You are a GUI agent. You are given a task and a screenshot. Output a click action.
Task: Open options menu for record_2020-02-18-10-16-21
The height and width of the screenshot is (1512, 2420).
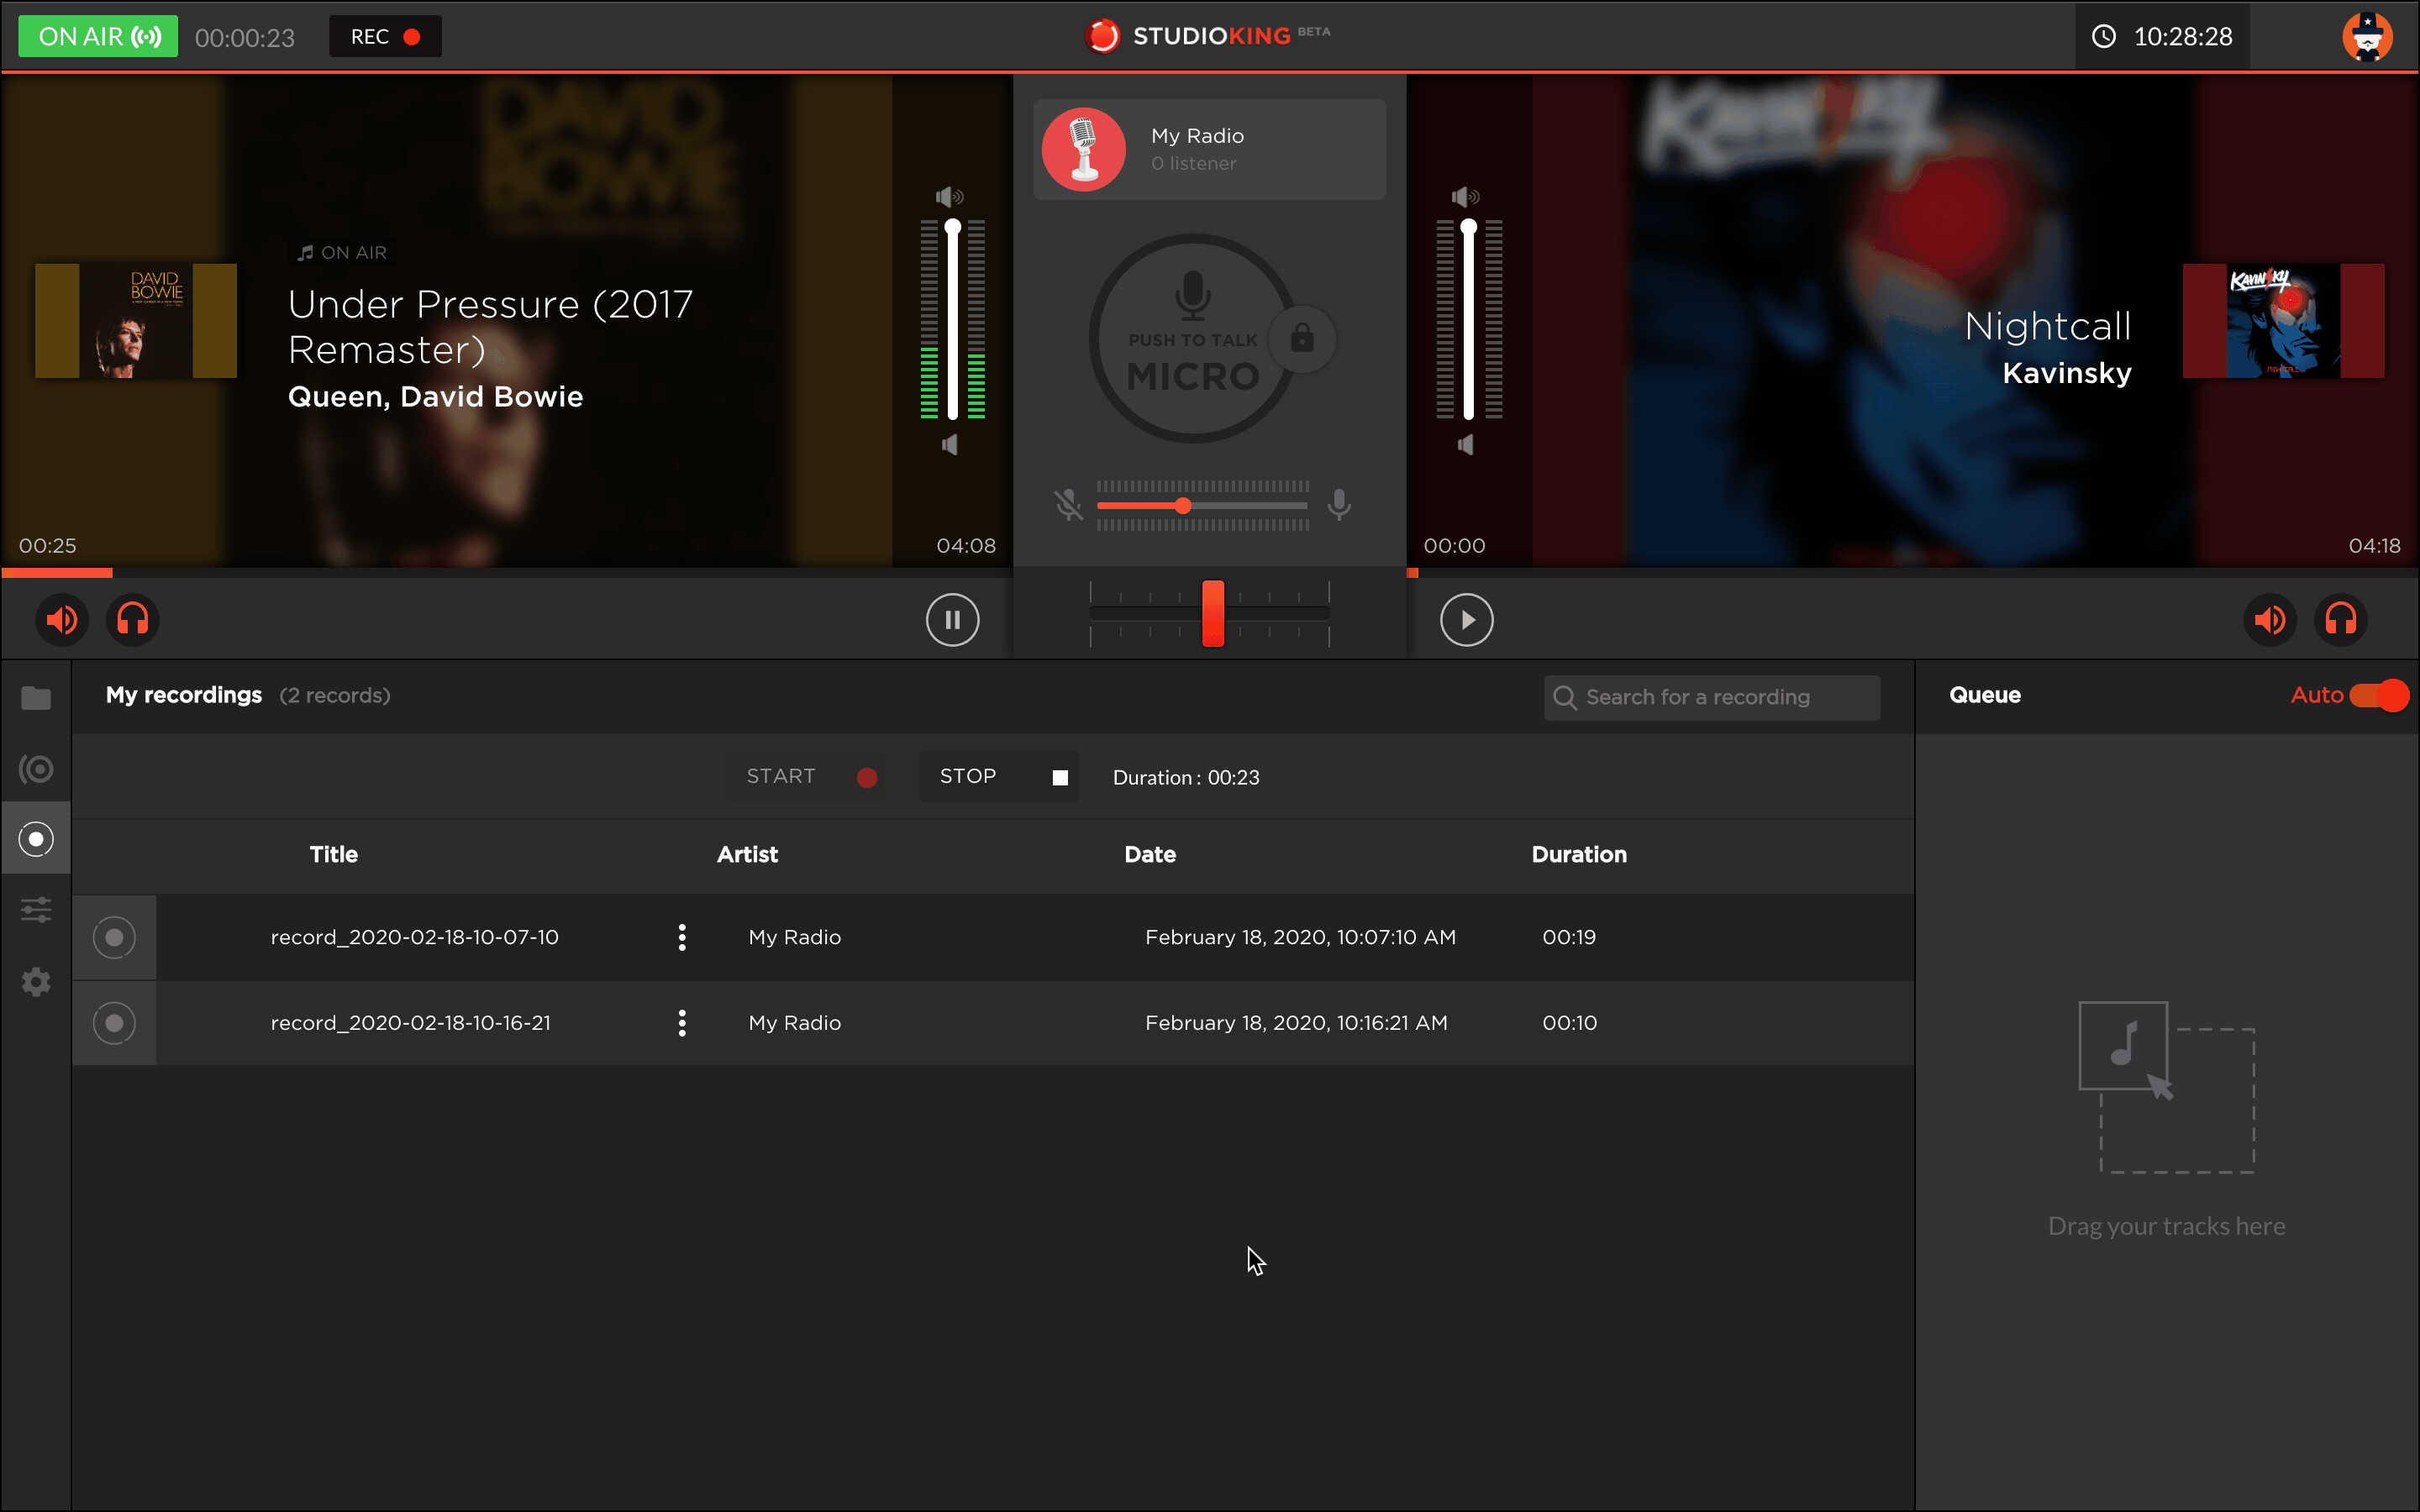(x=682, y=1023)
